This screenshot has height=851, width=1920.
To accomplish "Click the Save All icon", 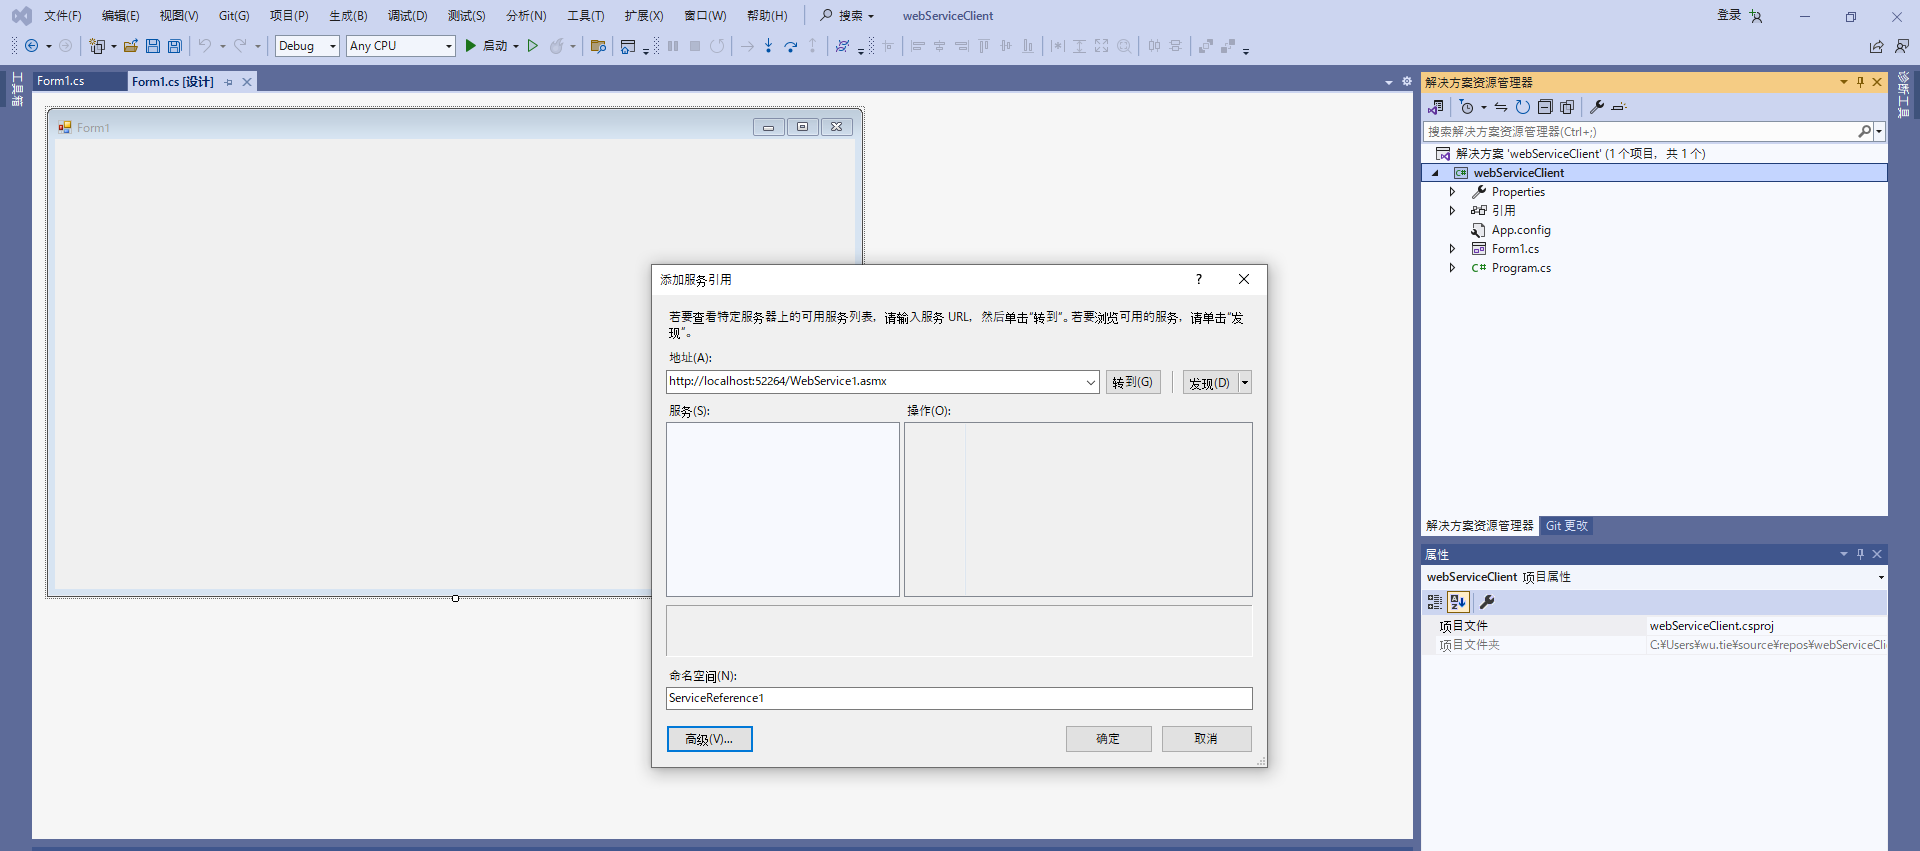I will coord(175,46).
